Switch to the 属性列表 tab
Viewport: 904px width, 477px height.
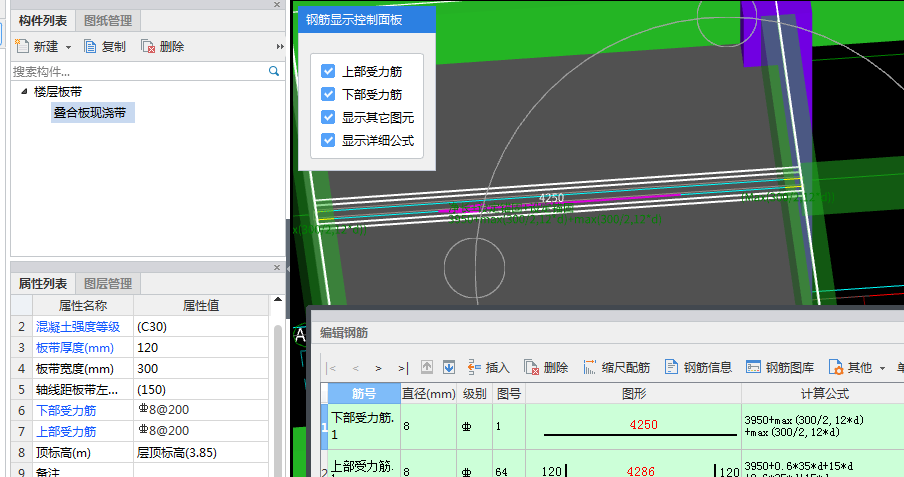(x=43, y=284)
